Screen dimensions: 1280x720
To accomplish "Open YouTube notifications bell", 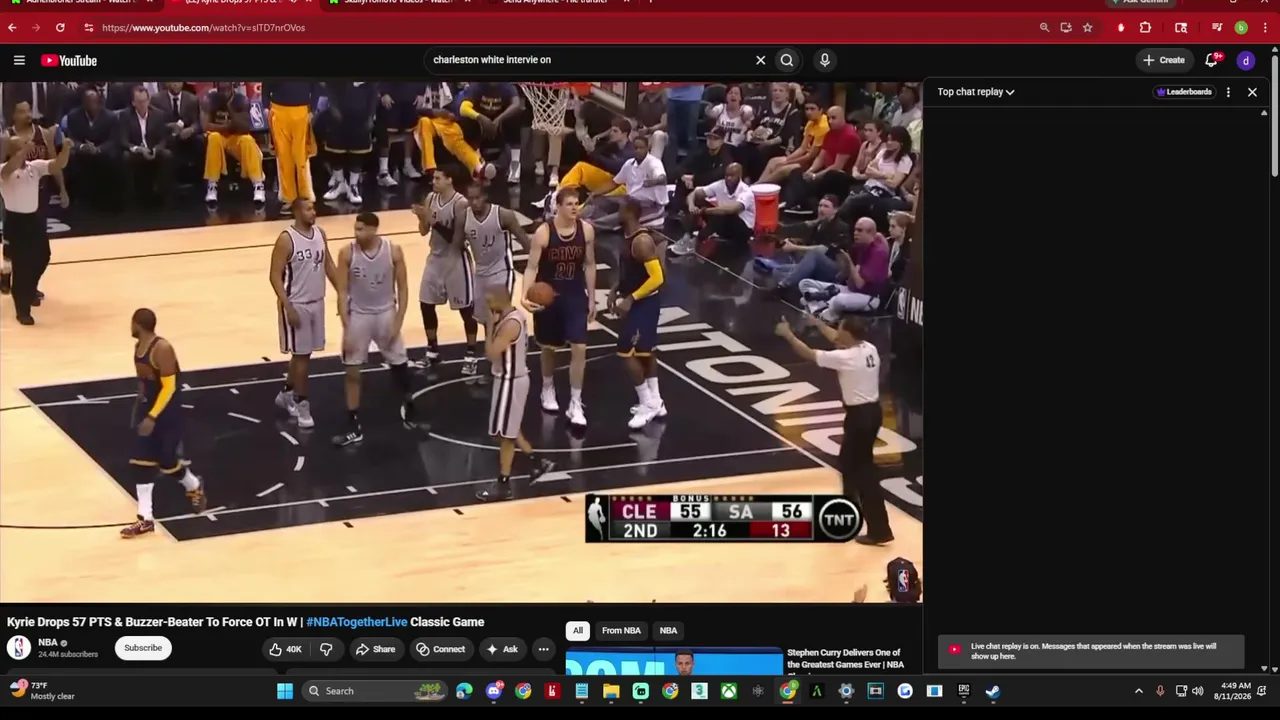I will [x=1212, y=60].
